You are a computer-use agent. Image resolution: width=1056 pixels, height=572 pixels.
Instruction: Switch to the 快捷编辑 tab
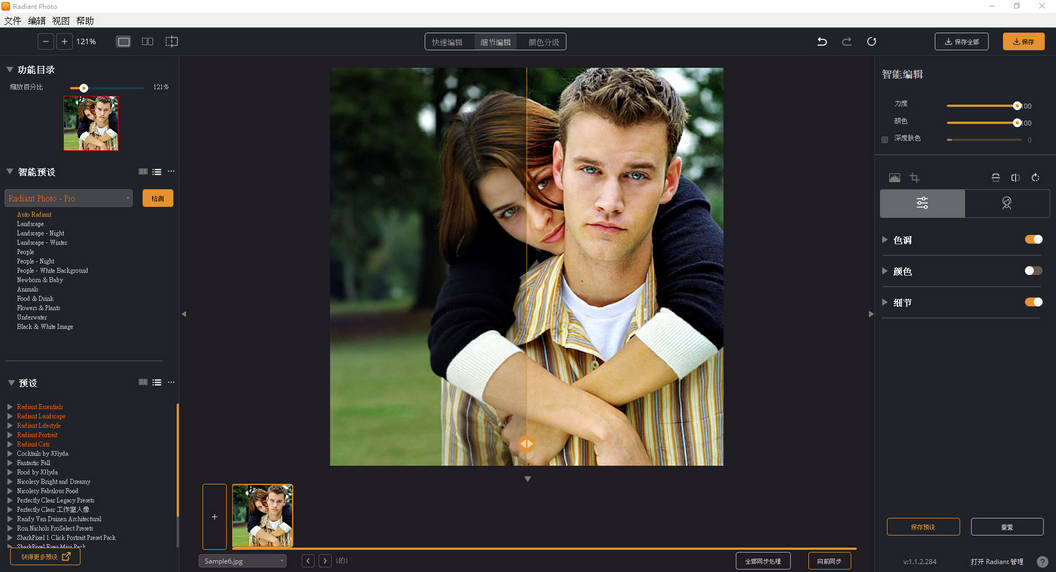click(x=447, y=42)
